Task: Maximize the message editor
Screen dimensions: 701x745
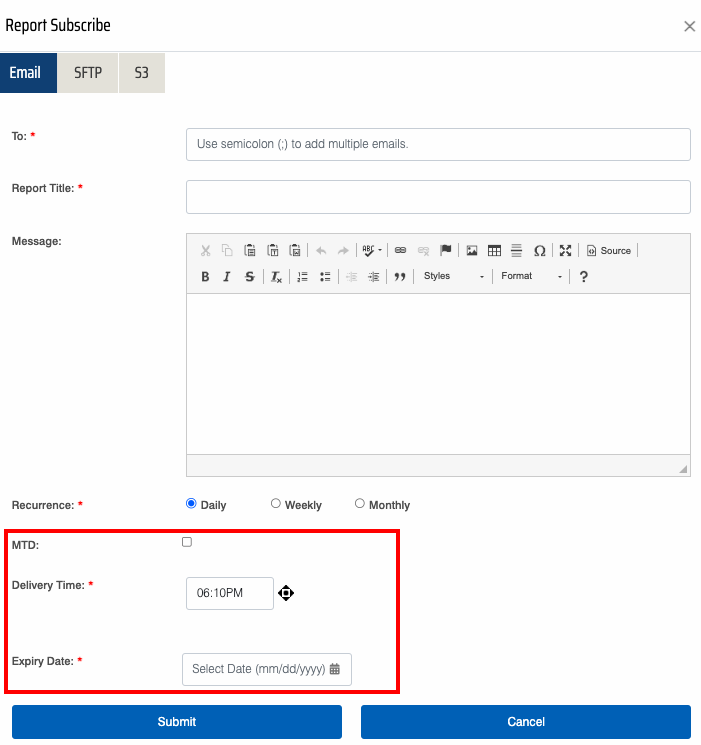Action: coord(565,251)
